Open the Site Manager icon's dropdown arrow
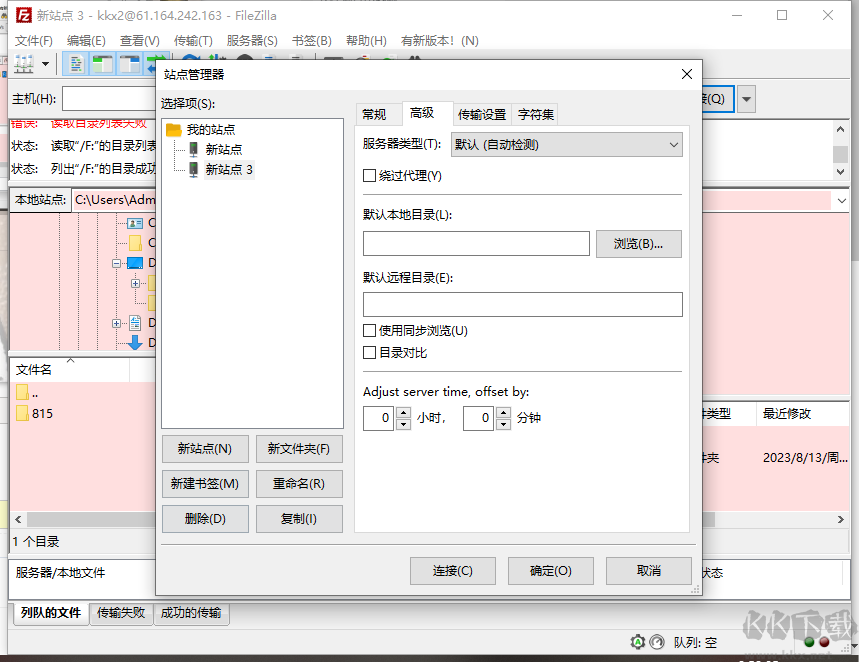Screen dimensions: 859x662 (x=45, y=64)
